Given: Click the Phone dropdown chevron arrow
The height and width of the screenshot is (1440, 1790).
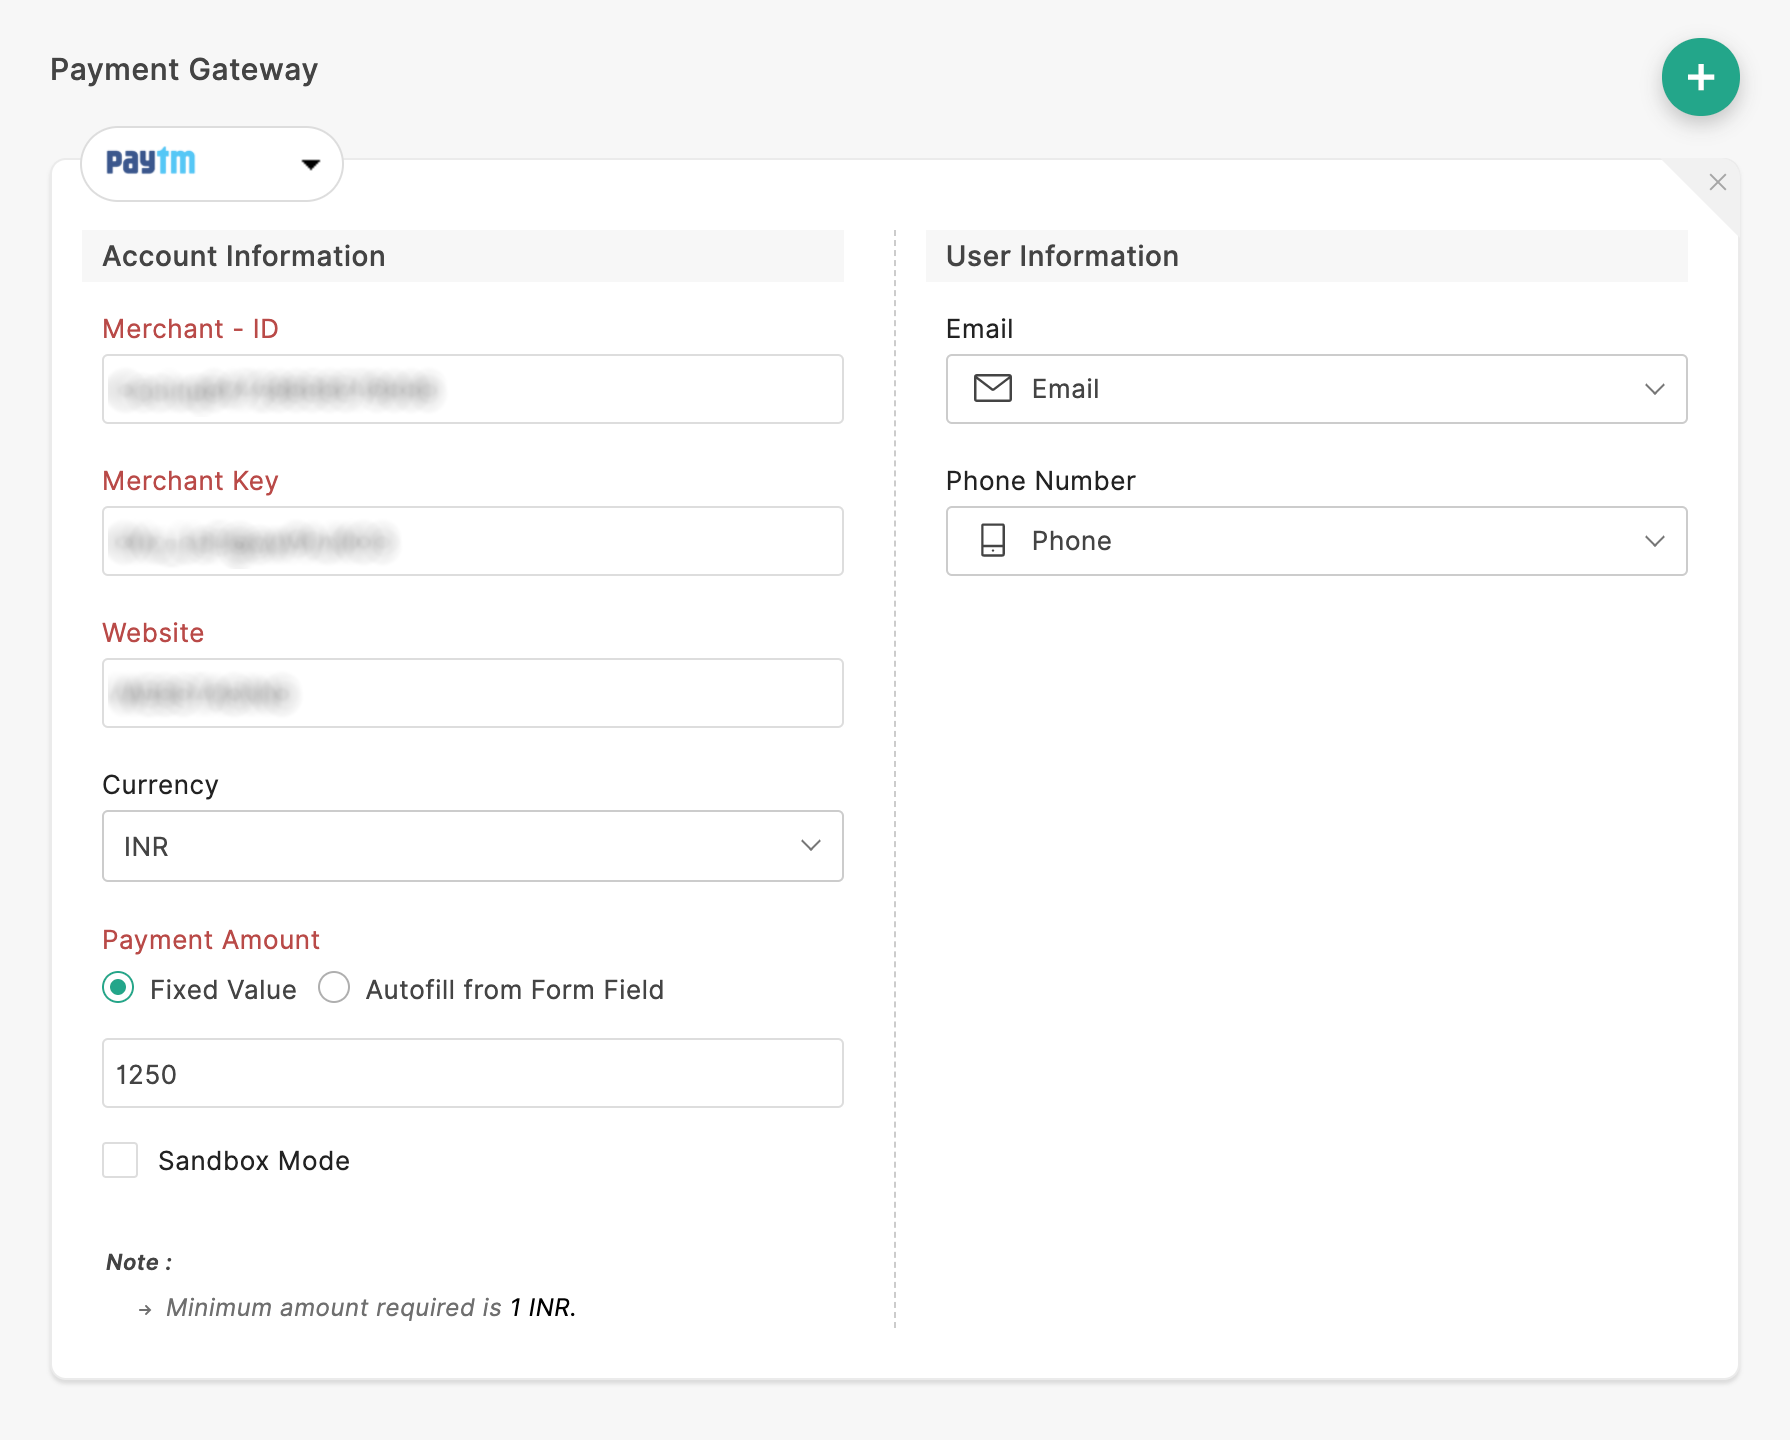Looking at the screenshot, I should pyautogui.click(x=1654, y=541).
